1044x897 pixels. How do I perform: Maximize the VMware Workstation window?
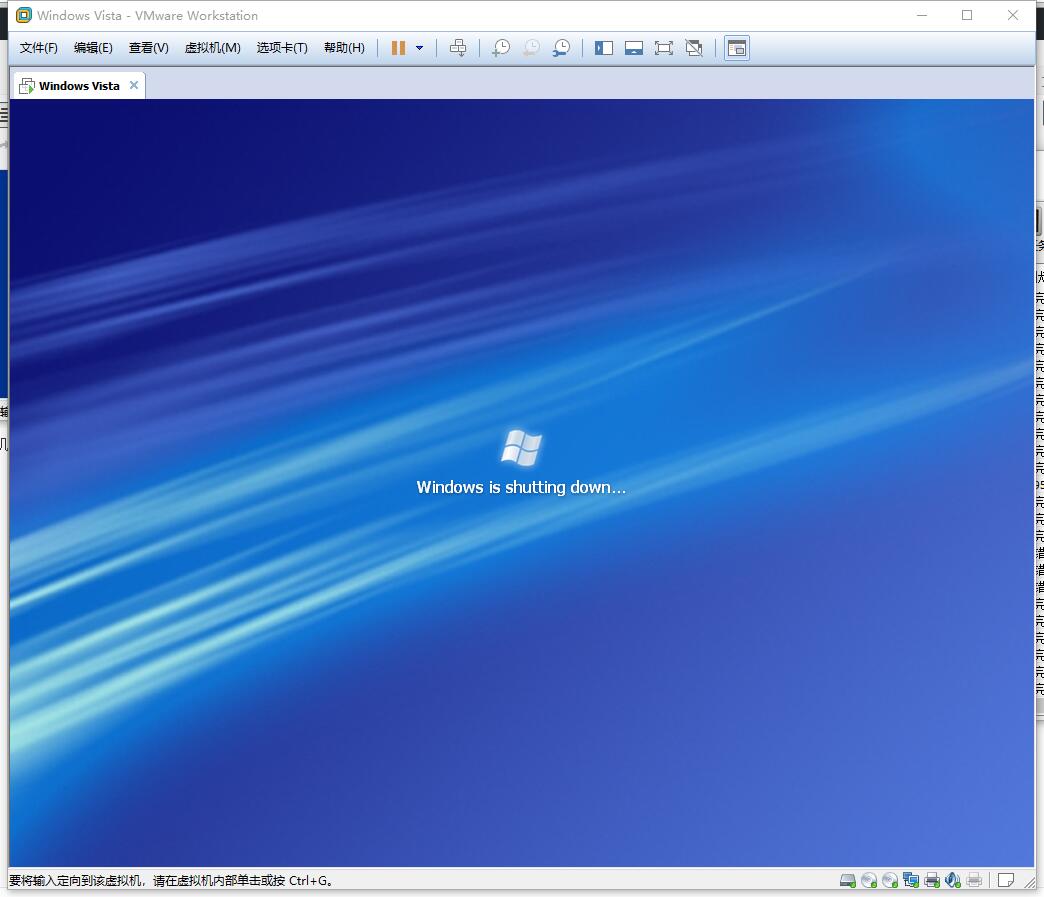coord(967,15)
